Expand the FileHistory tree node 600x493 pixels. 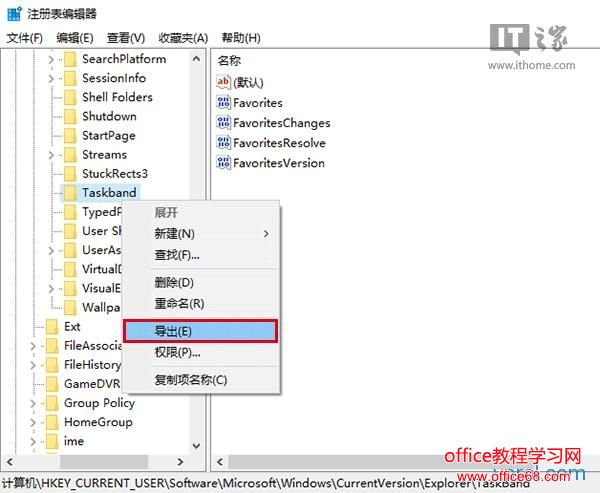[33, 366]
